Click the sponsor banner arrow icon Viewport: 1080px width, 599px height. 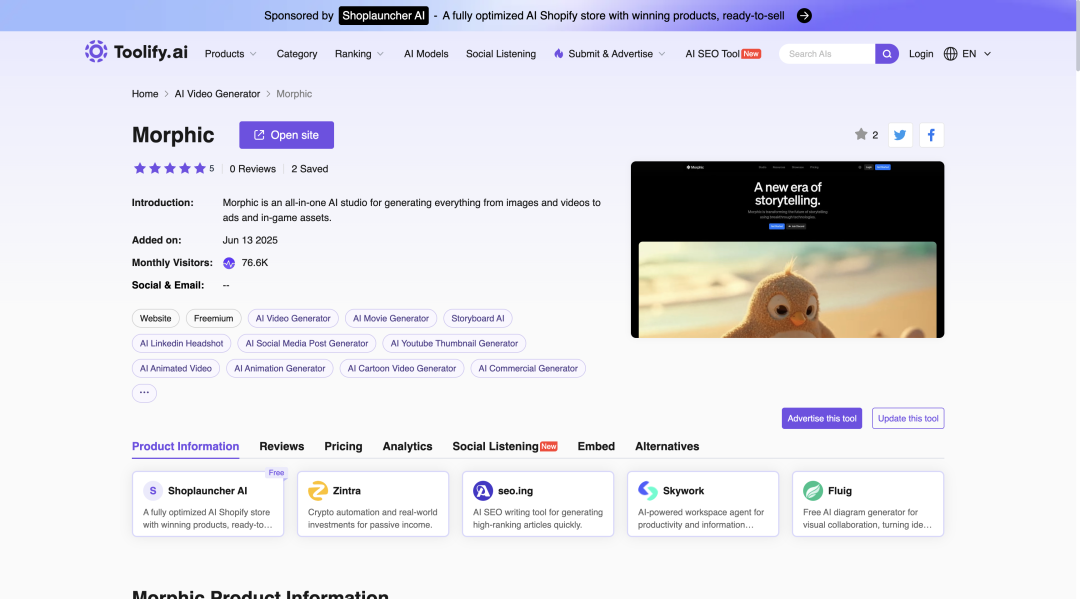tap(804, 16)
